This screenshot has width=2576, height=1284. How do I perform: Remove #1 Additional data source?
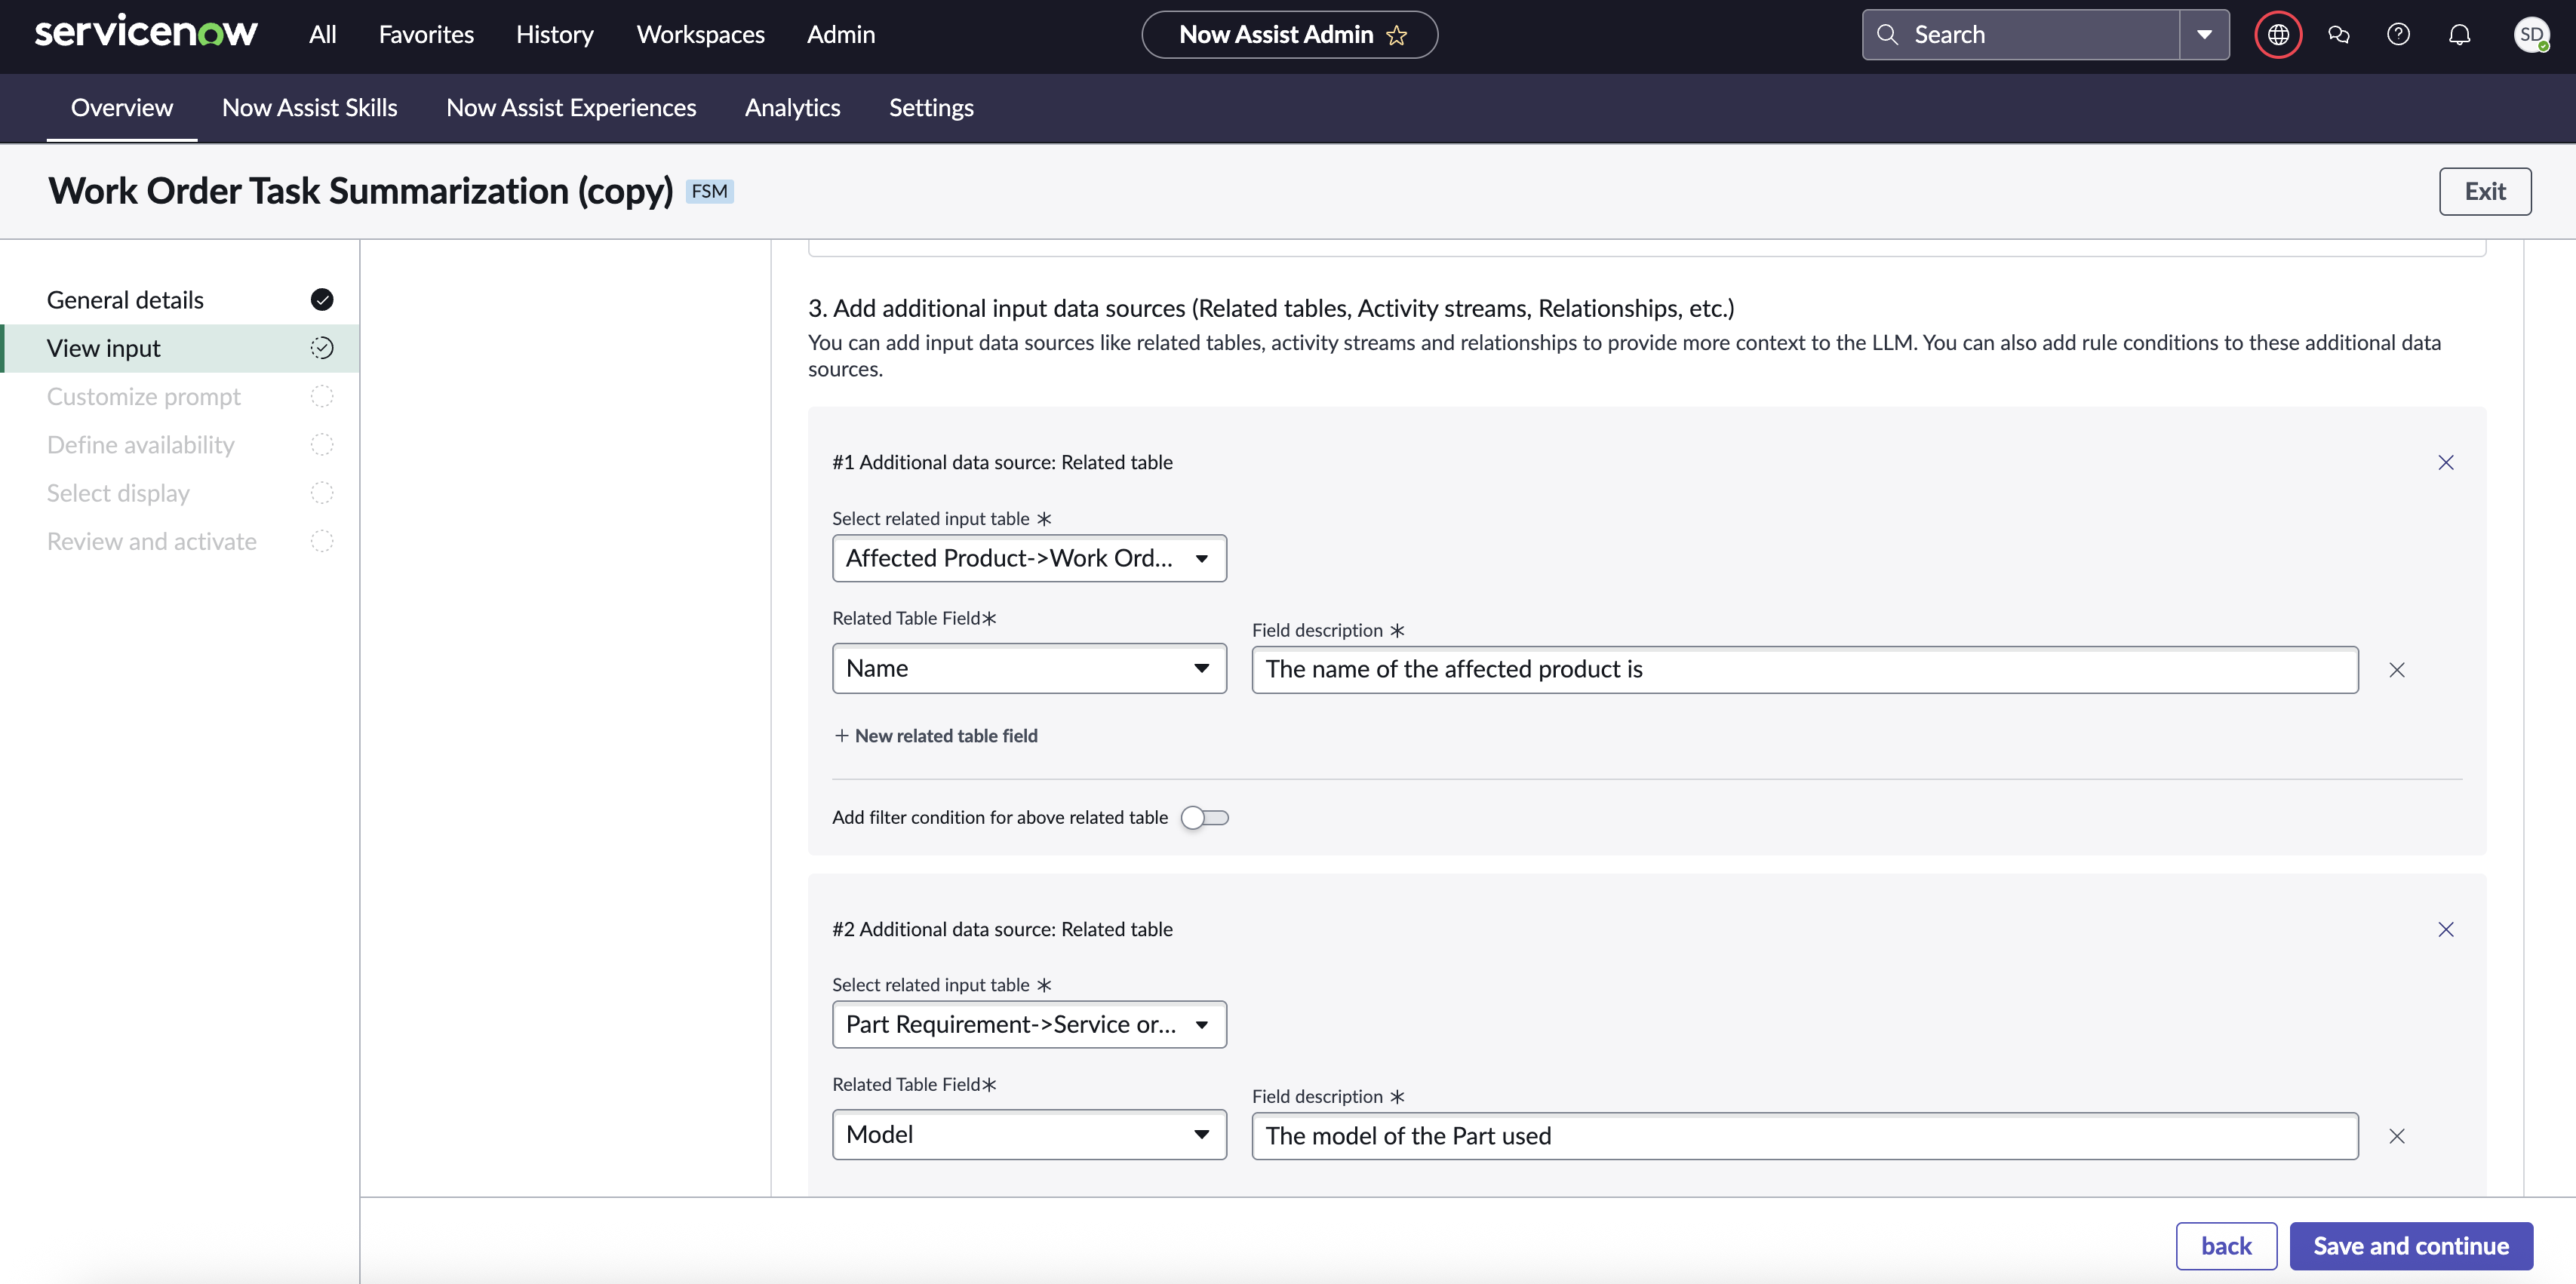coord(2445,462)
